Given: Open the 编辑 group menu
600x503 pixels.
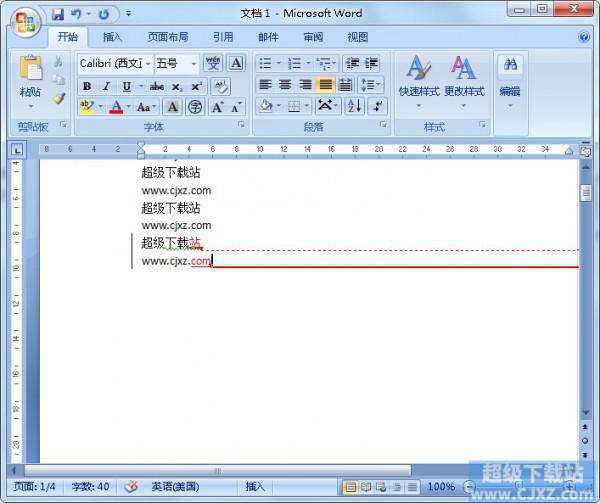Looking at the screenshot, I should click(x=510, y=82).
